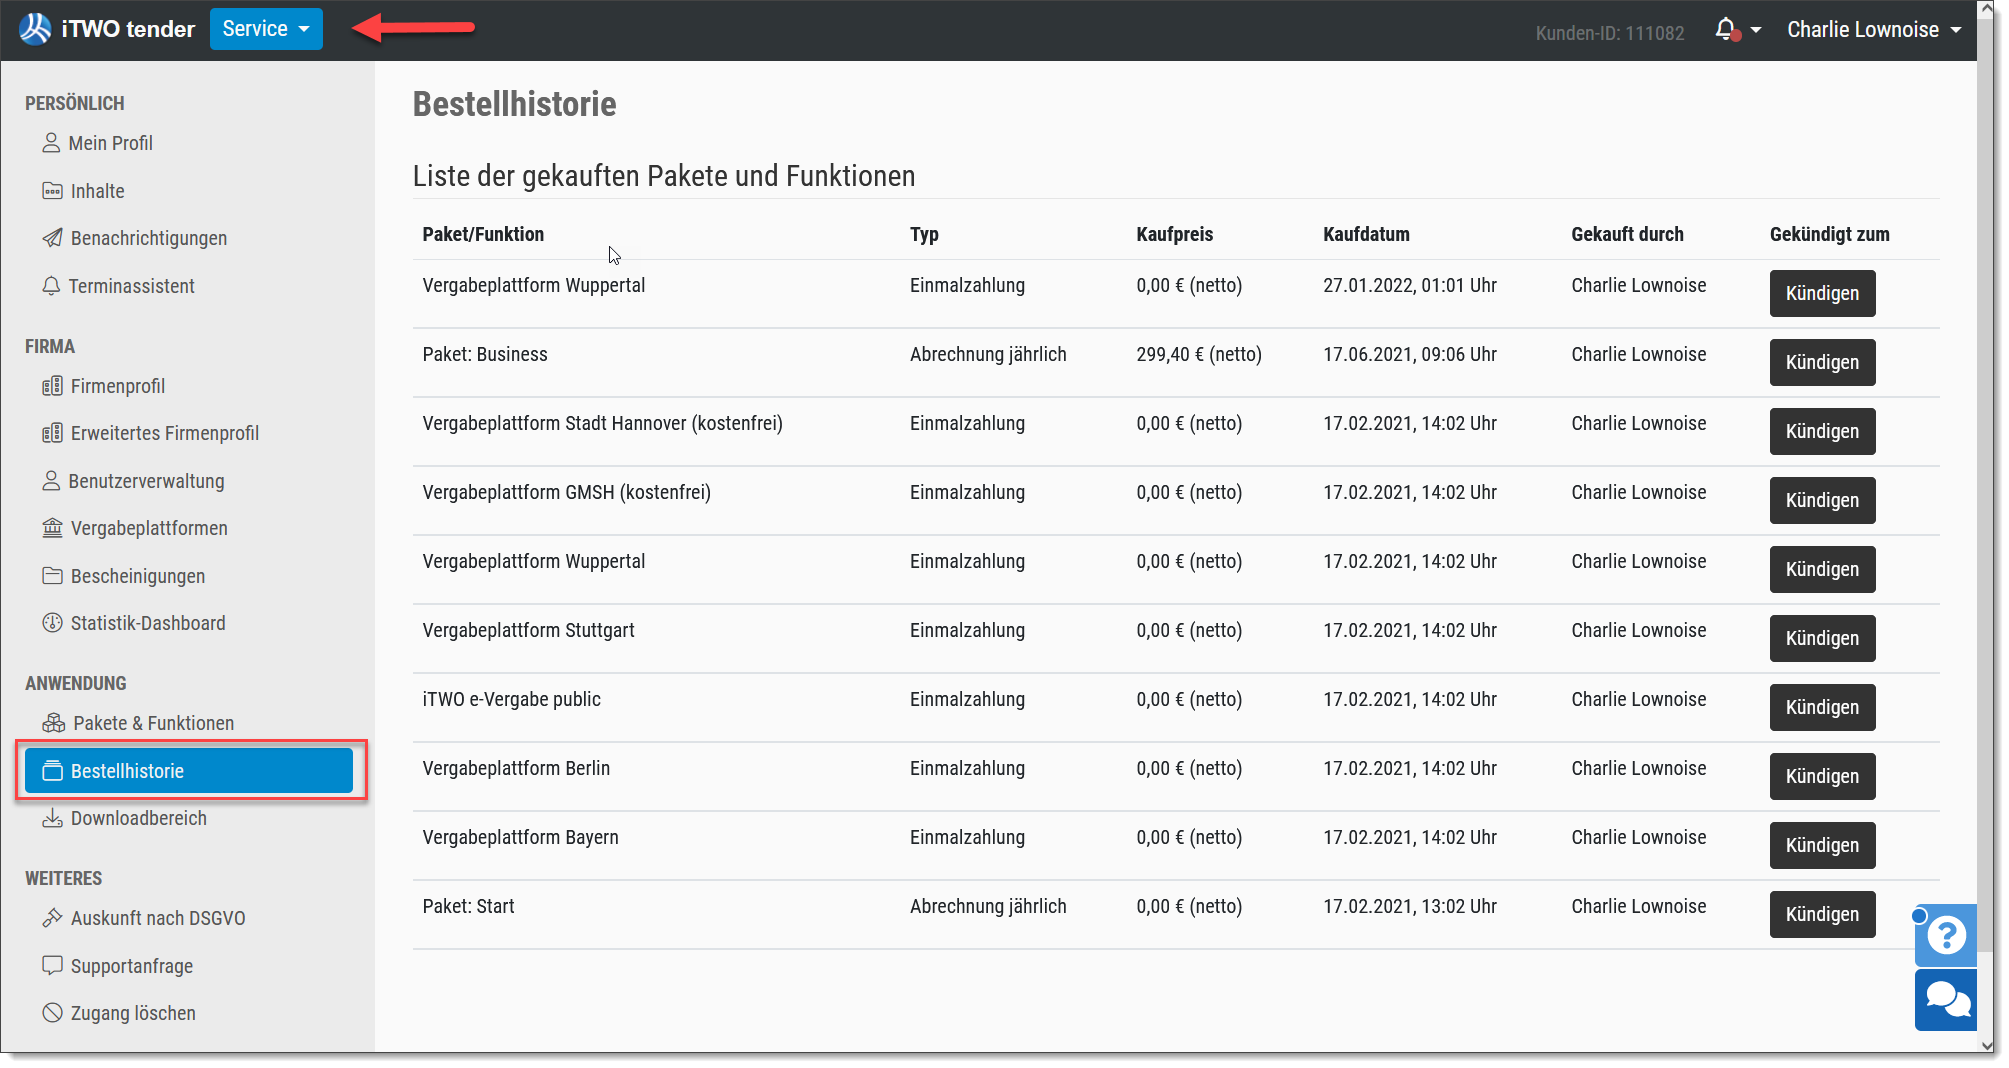Expand the Service dropdown

266,29
